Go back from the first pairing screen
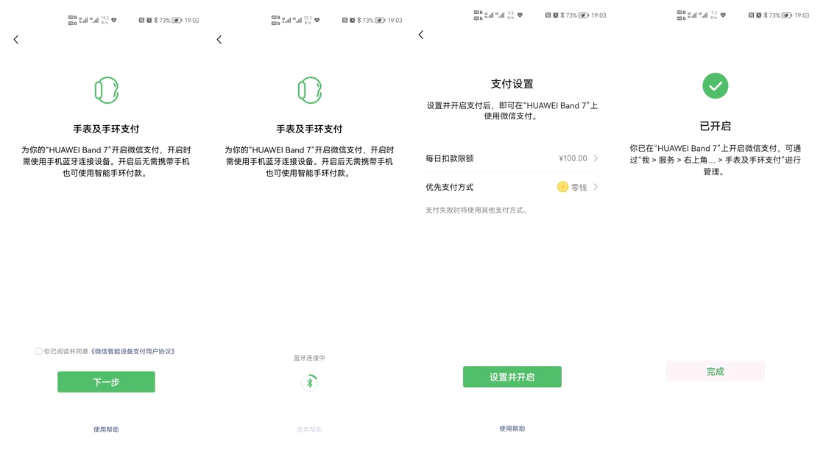This screenshot has width=824, height=466. [16, 39]
